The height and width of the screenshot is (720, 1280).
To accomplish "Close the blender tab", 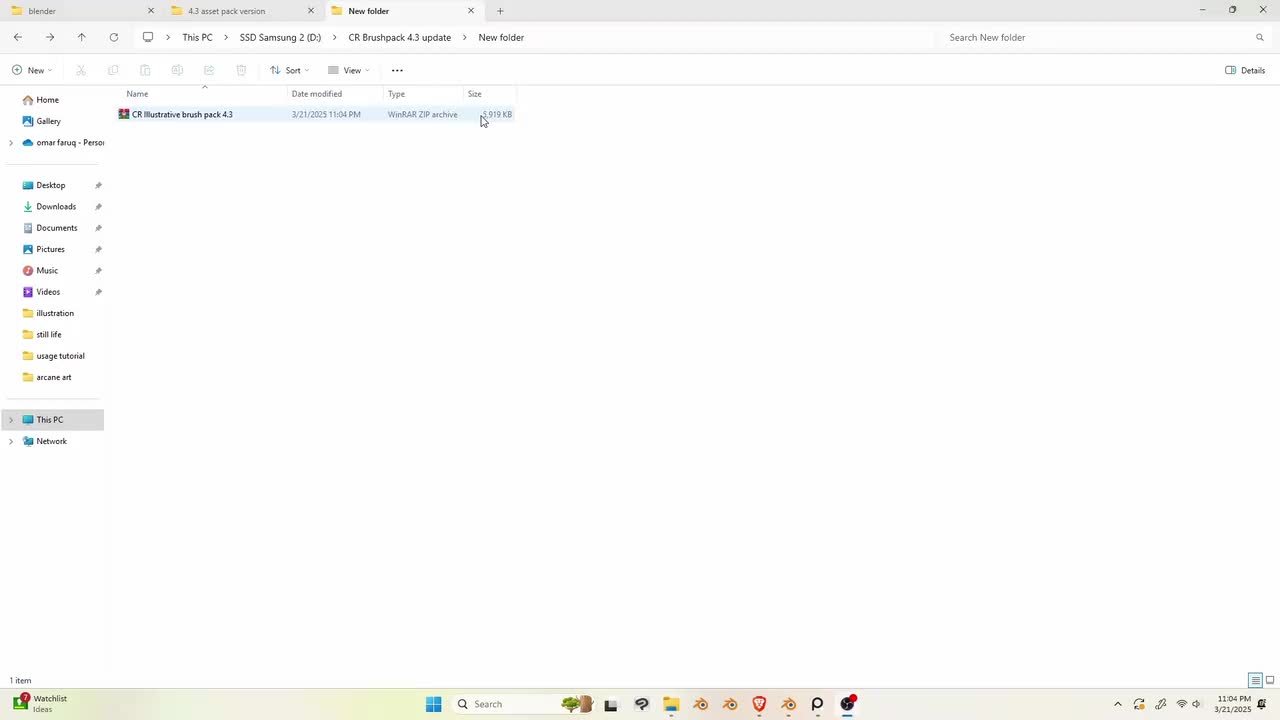I will point(151,11).
